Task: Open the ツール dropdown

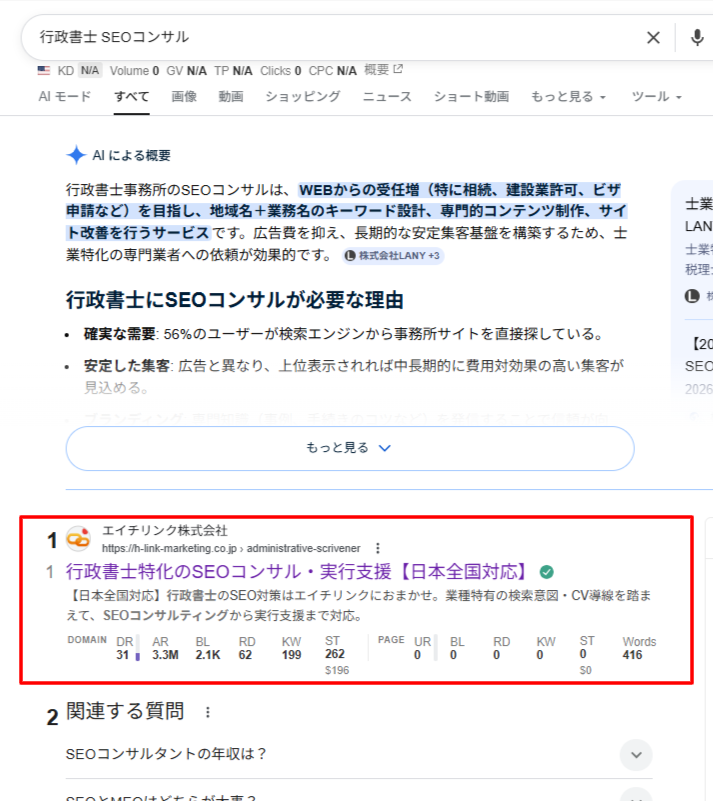Action: tap(656, 96)
